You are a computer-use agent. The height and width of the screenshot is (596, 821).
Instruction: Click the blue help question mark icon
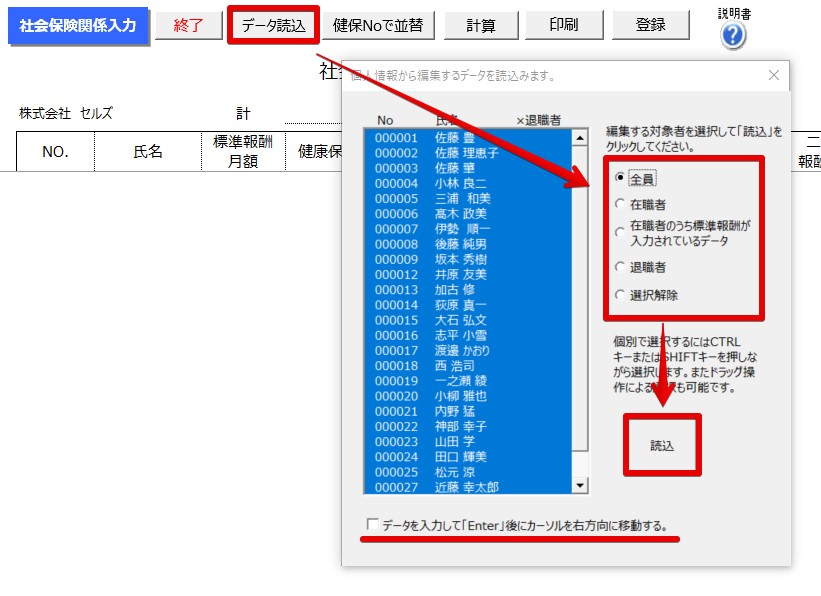733,36
